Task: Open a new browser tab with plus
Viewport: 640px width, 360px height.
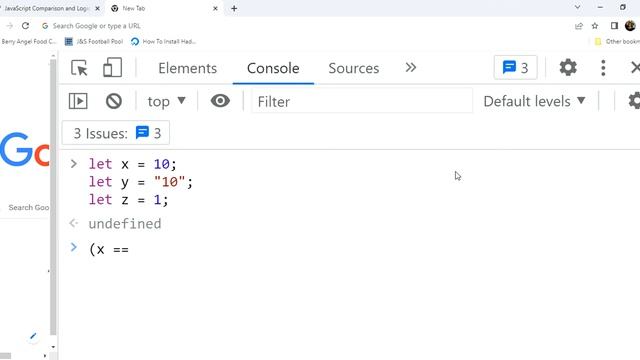Action: pos(234,8)
